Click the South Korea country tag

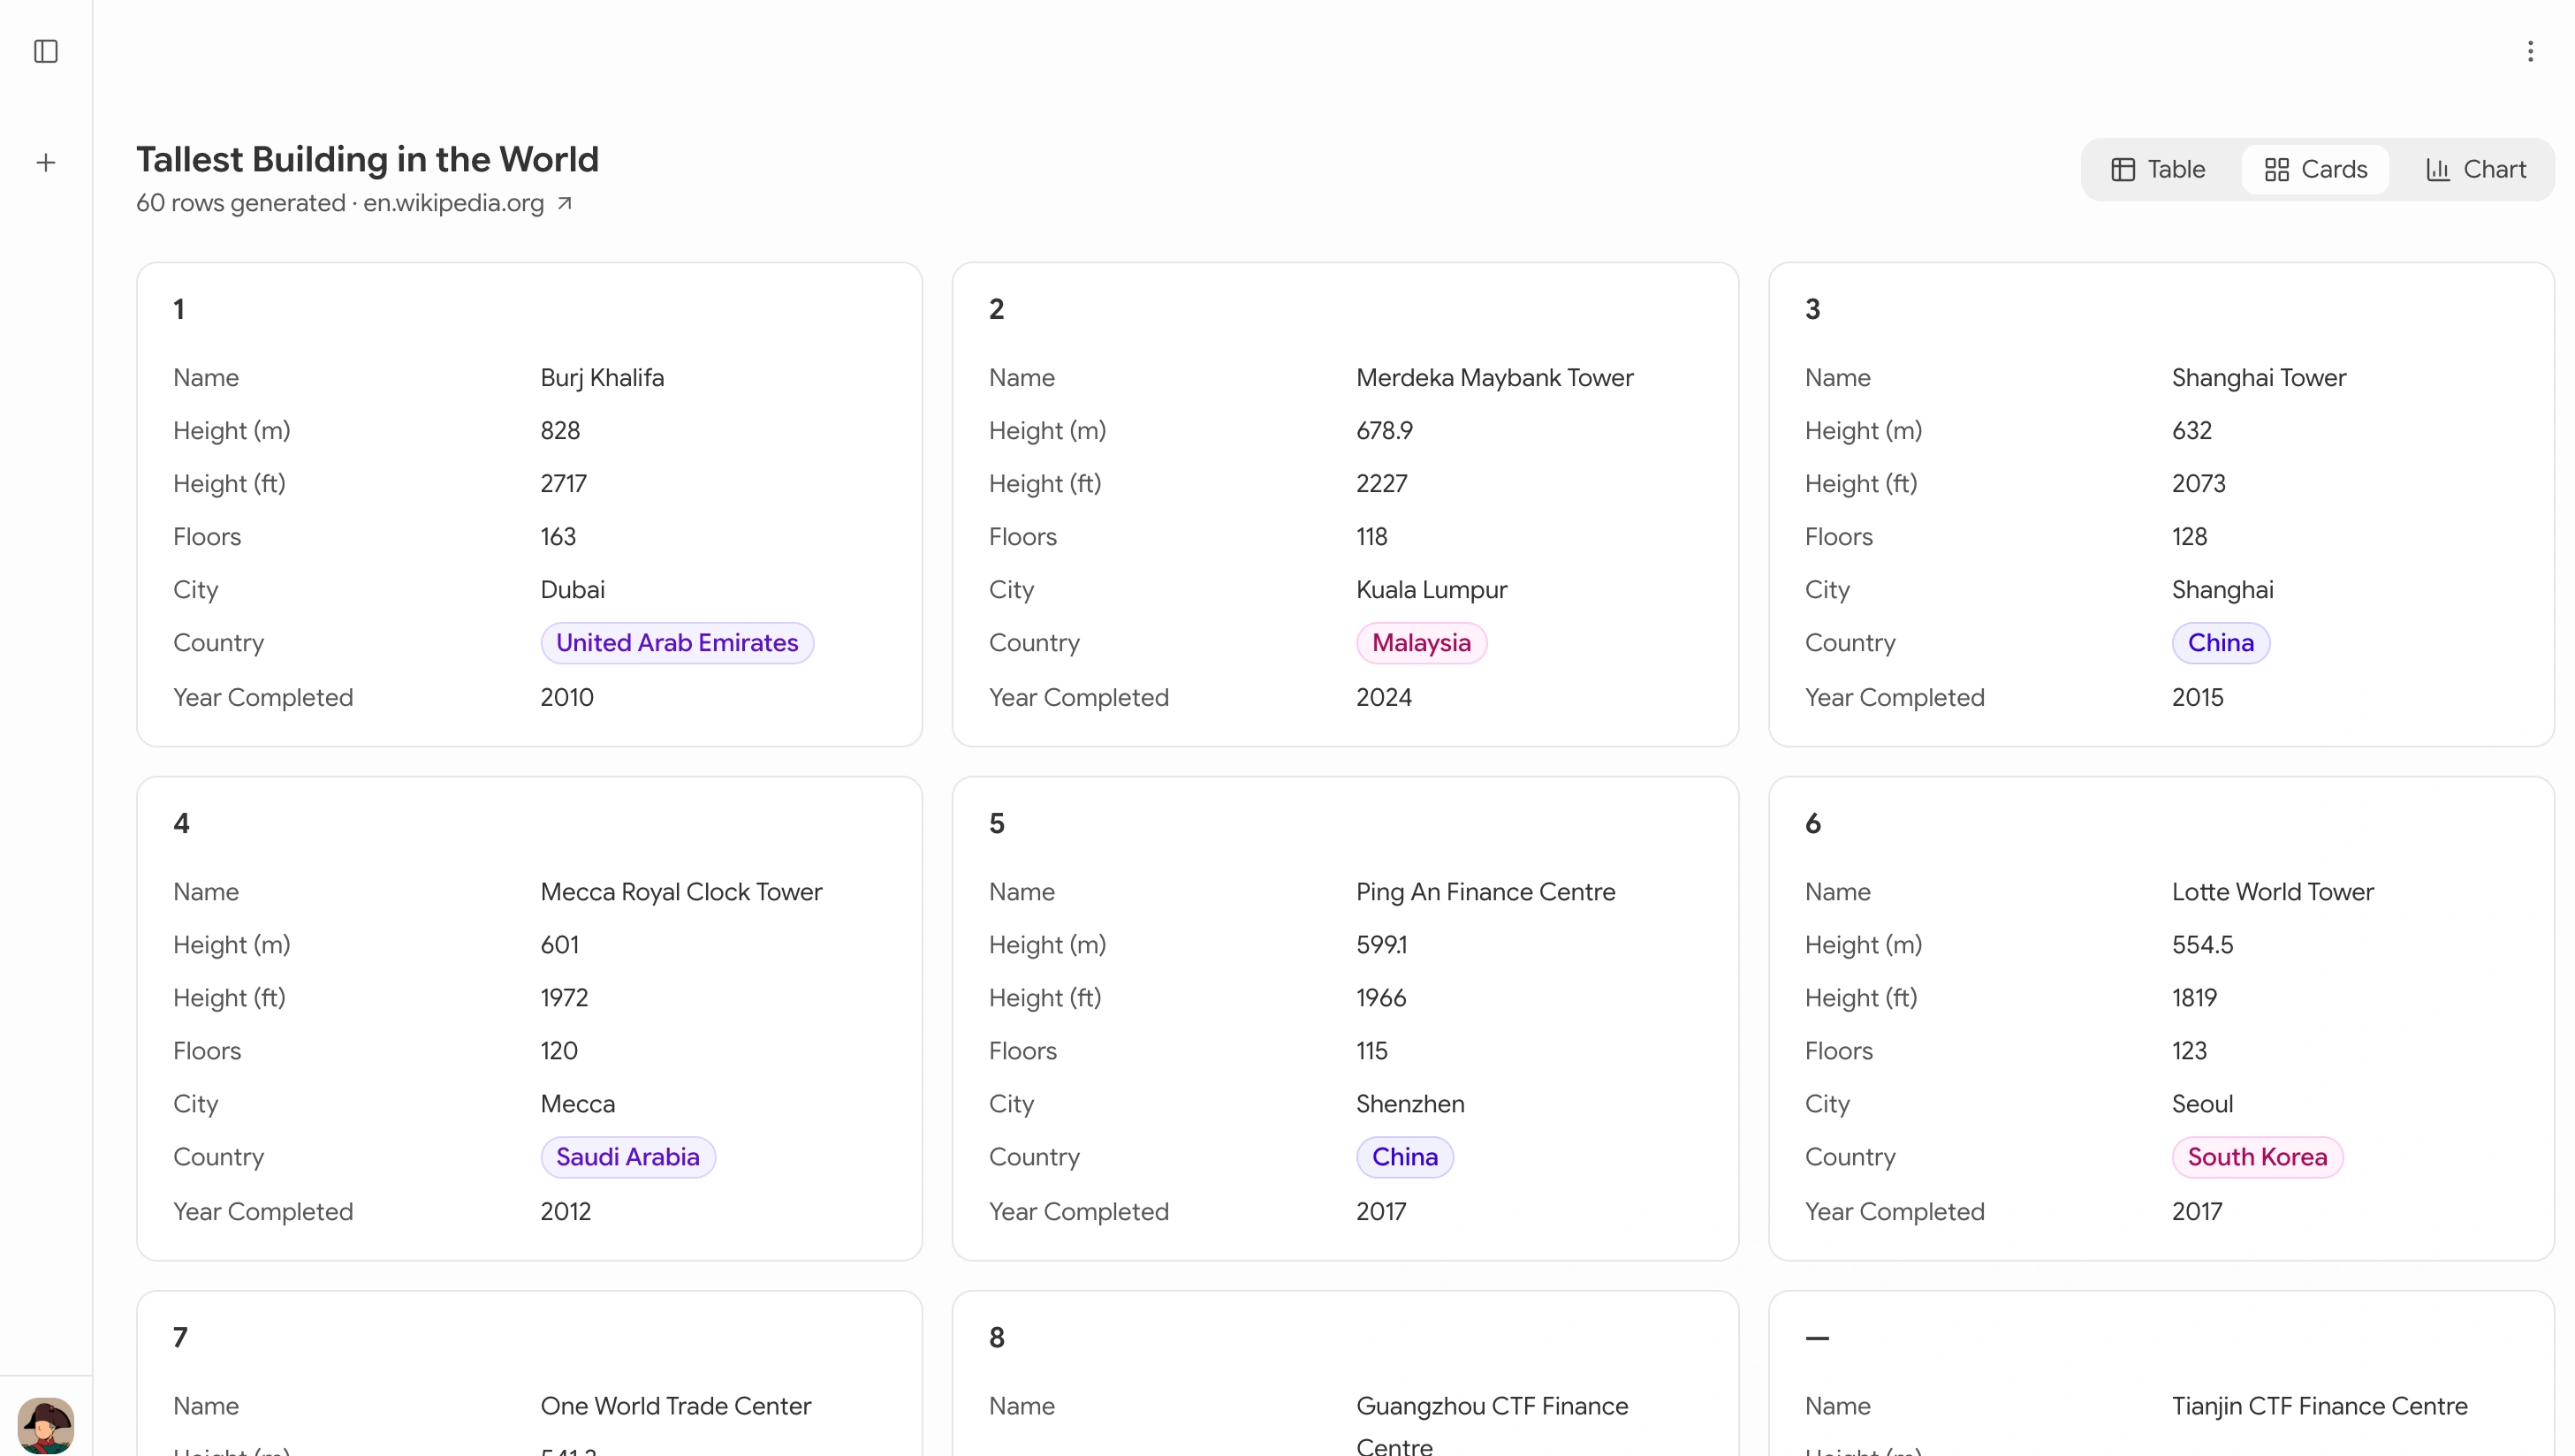point(2257,1157)
